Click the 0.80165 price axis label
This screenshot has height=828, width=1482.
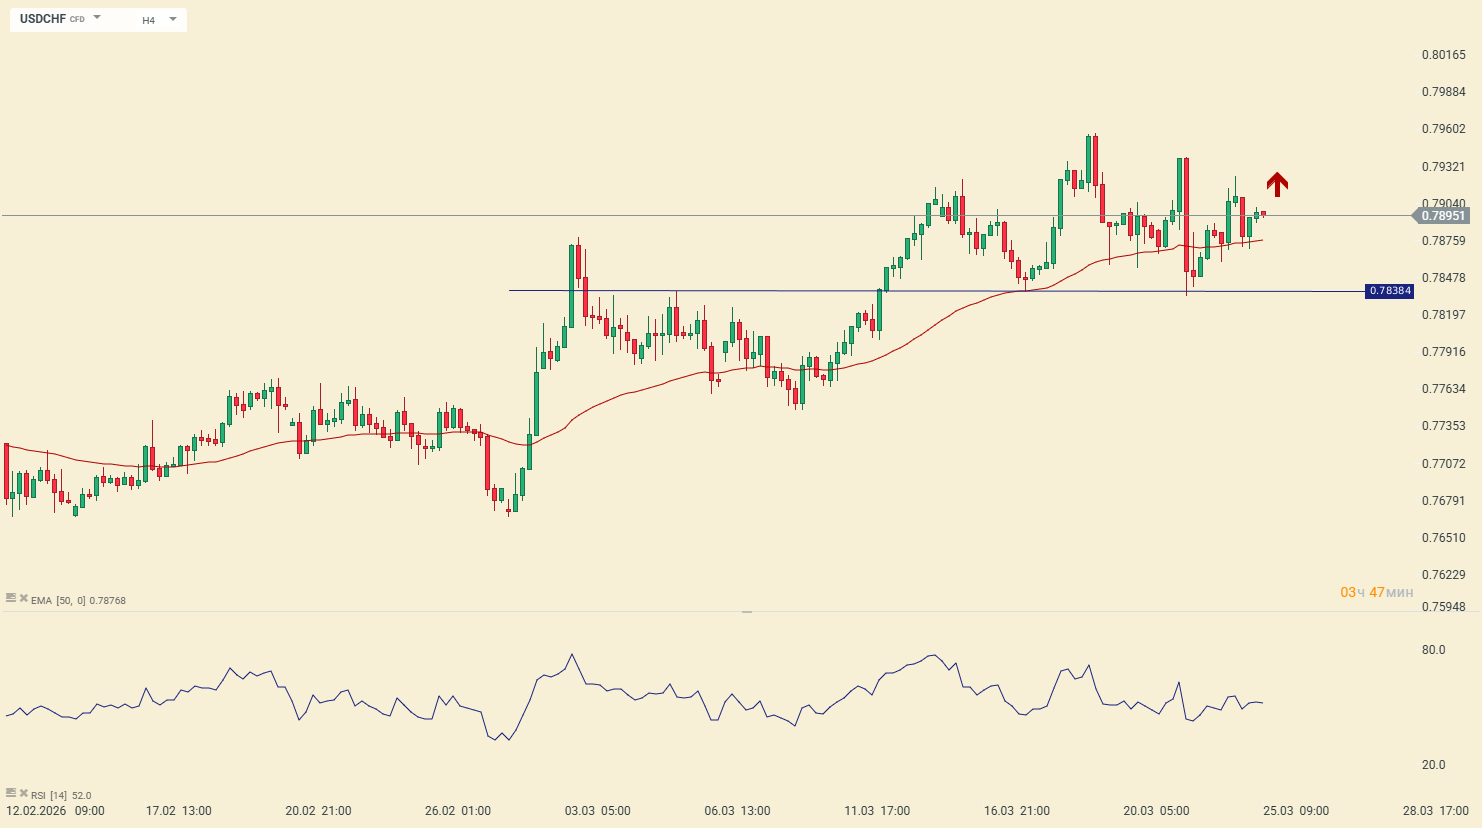1443,55
